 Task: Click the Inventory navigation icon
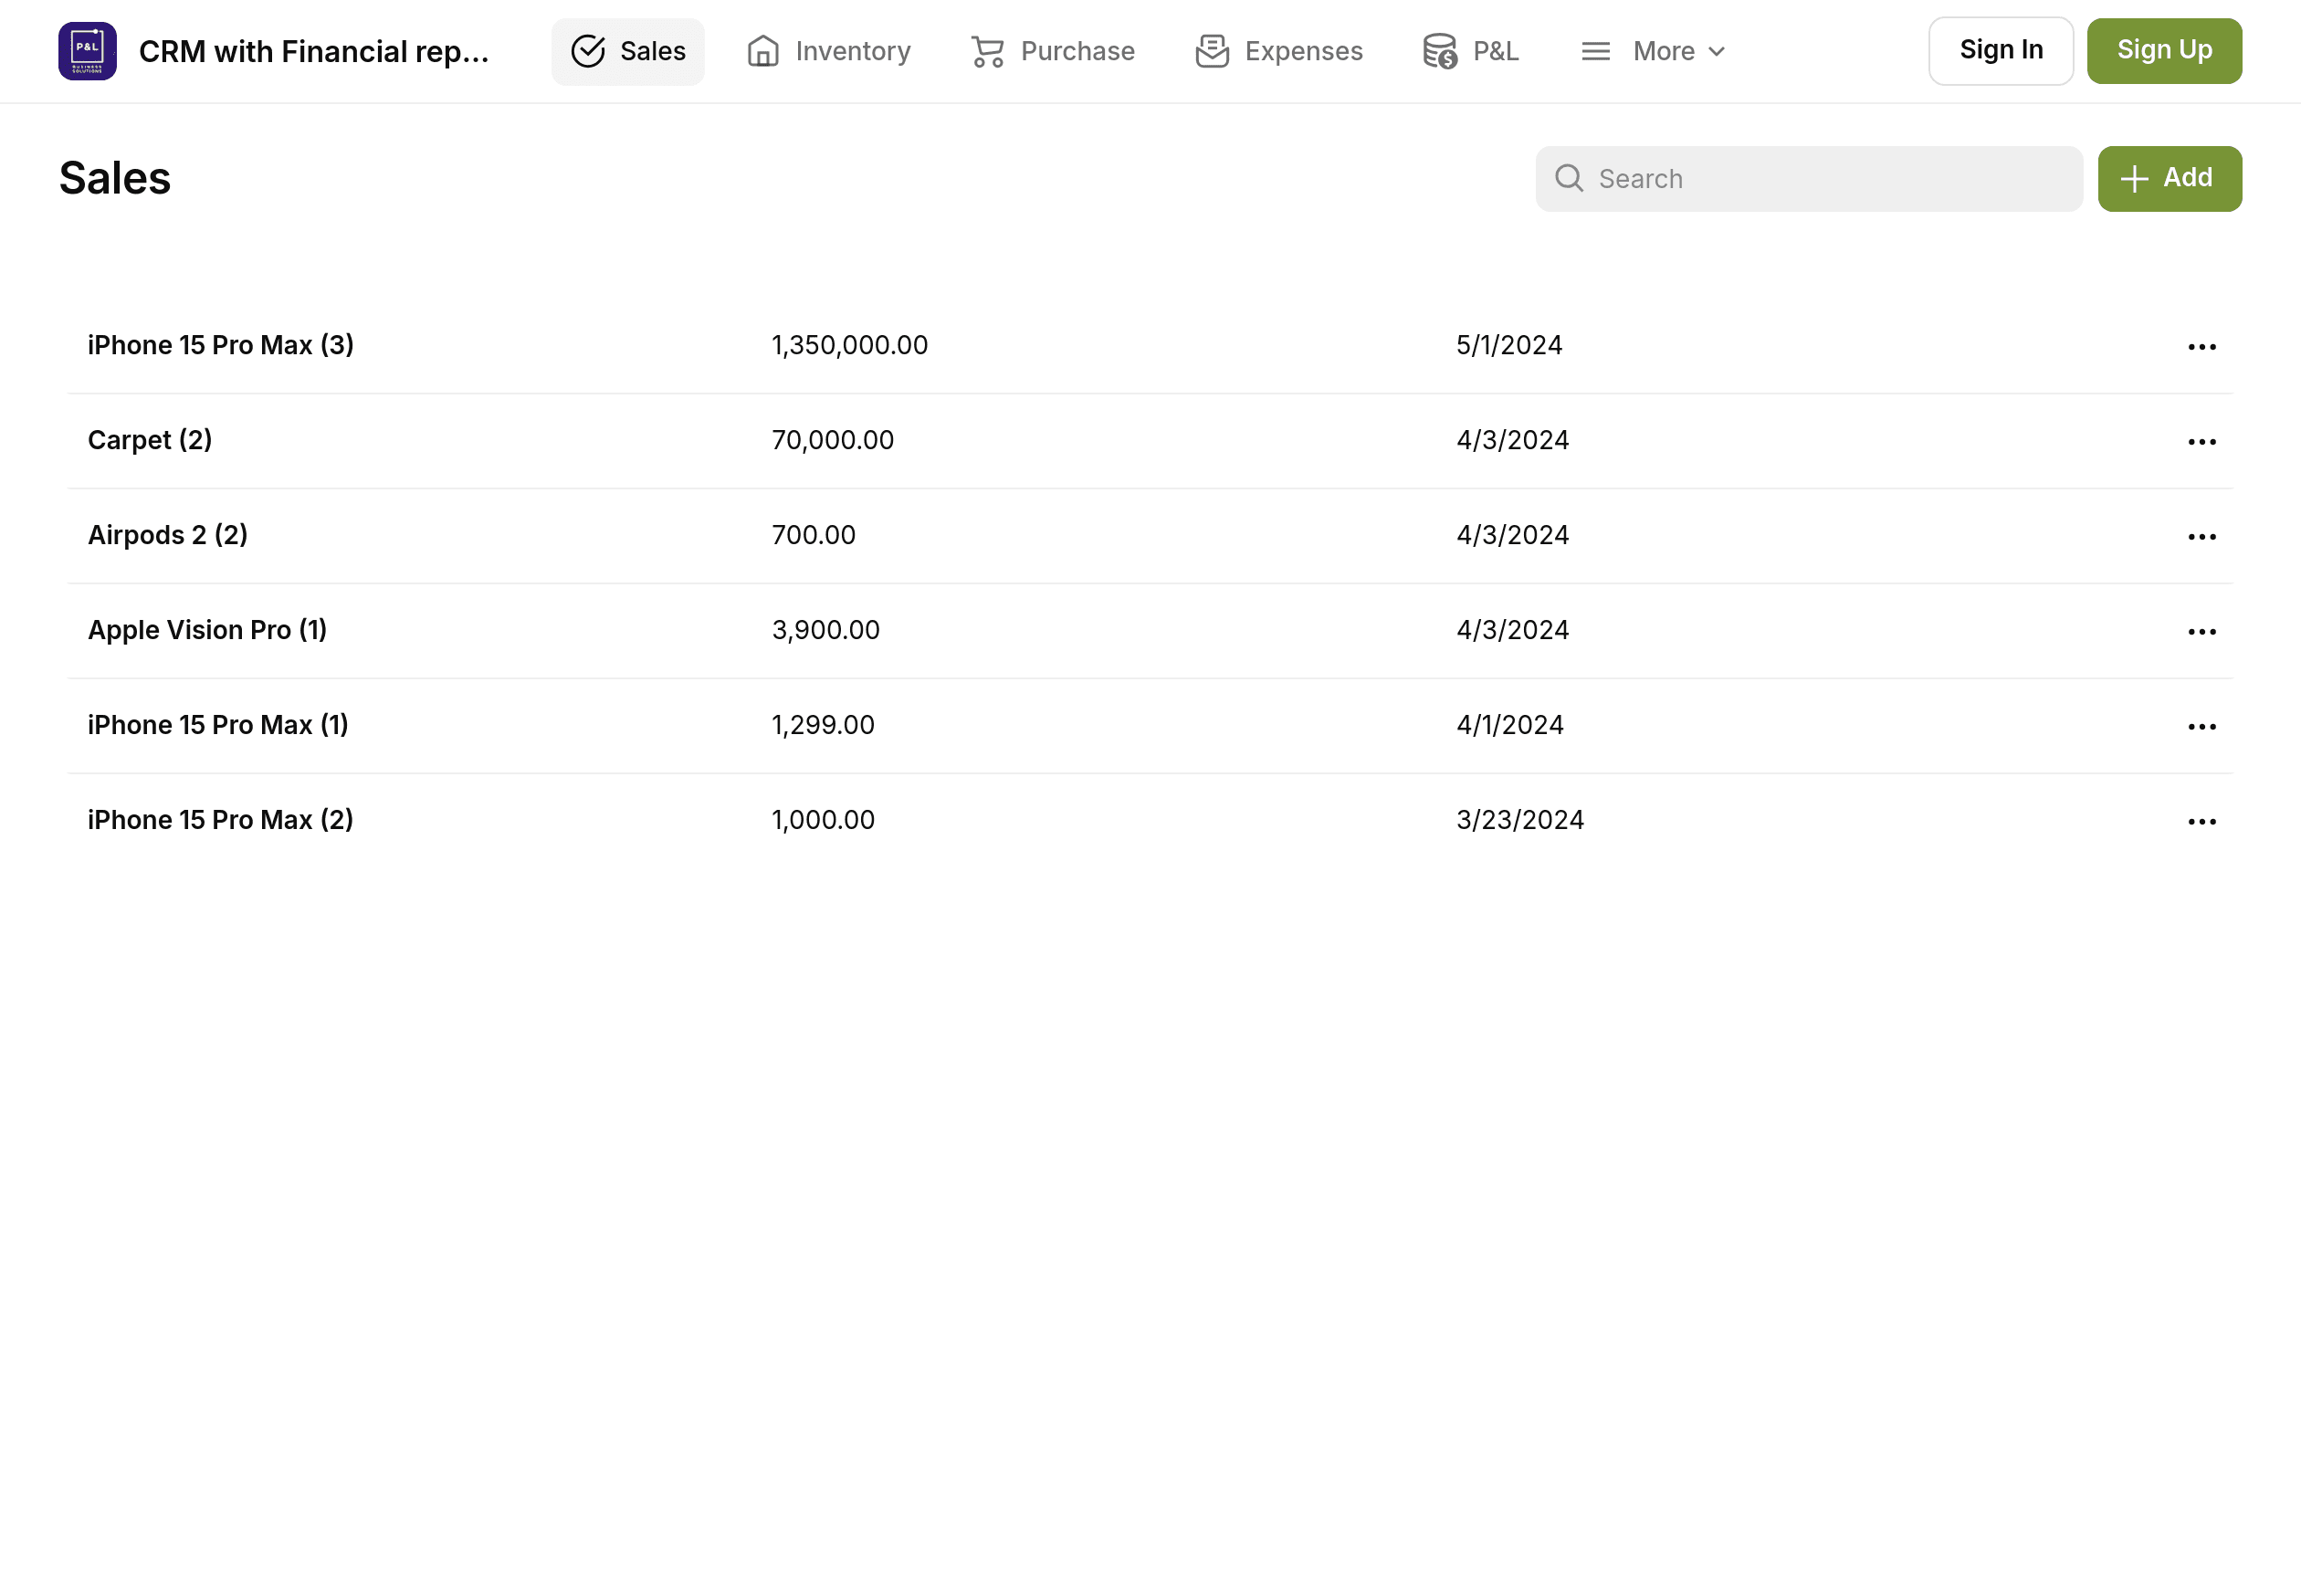tap(762, 51)
